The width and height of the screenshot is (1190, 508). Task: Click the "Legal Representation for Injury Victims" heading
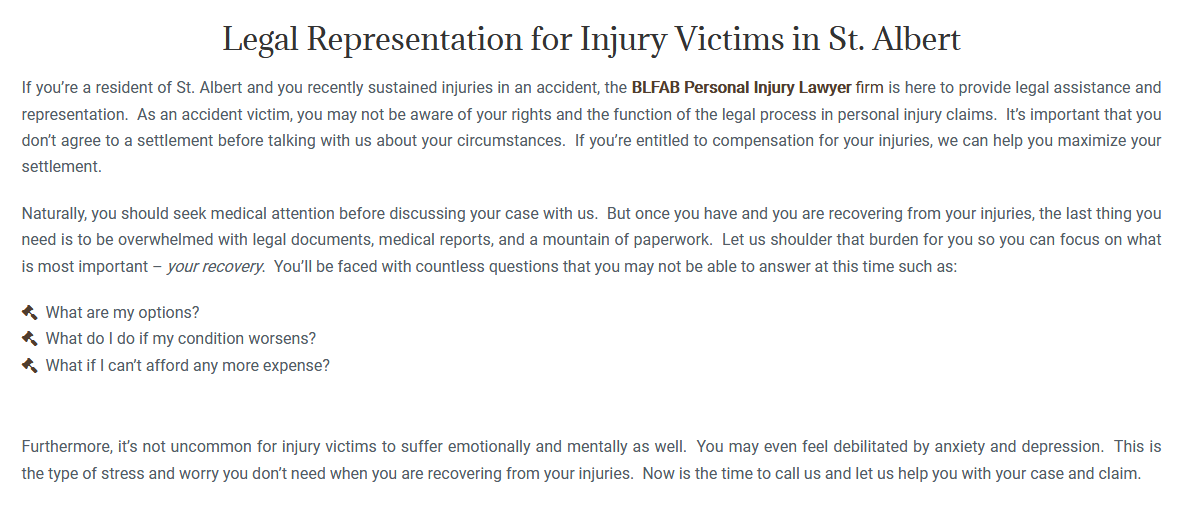point(591,40)
